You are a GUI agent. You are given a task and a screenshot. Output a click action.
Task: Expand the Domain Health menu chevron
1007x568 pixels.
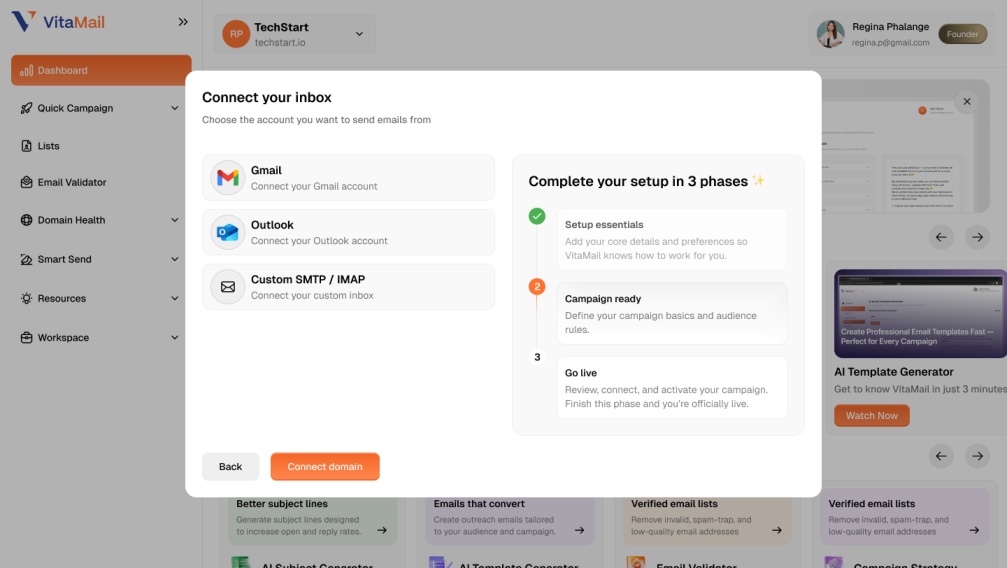tap(175, 220)
